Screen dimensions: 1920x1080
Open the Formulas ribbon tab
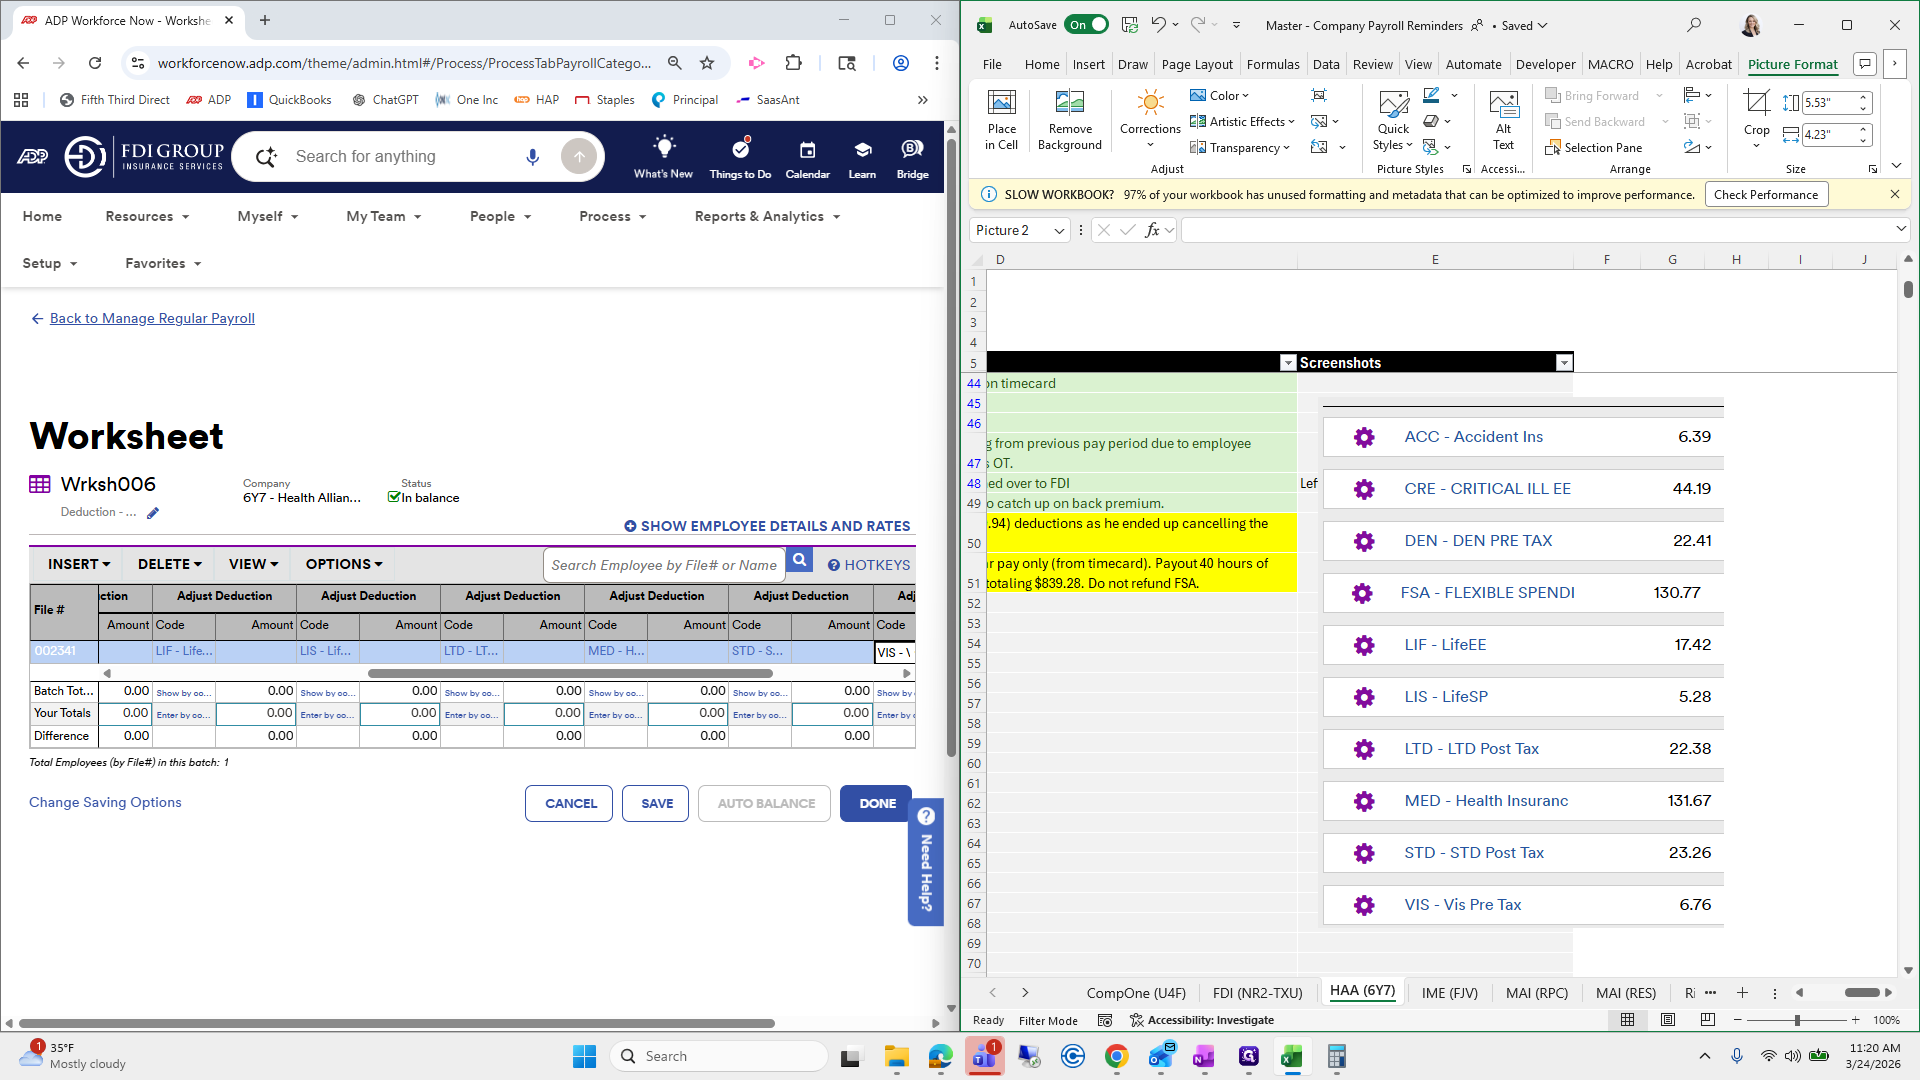tap(1272, 64)
